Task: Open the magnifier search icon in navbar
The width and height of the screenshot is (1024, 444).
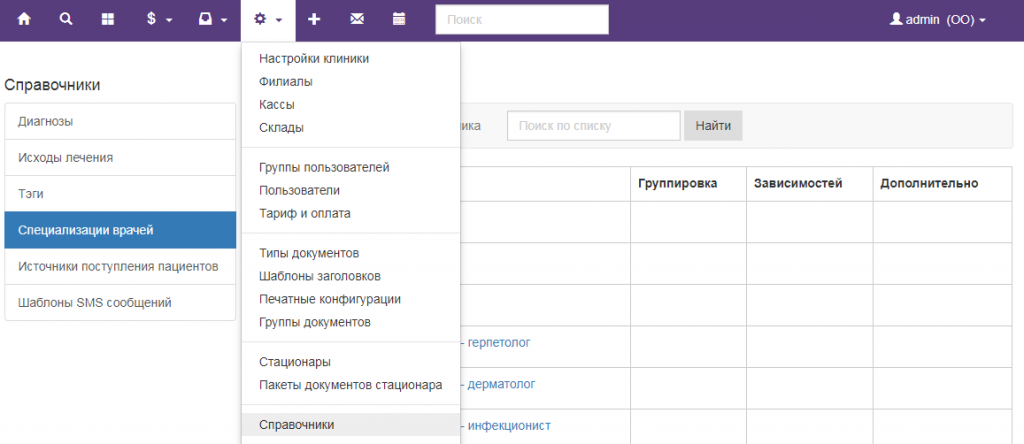Action: [x=66, y=20]
